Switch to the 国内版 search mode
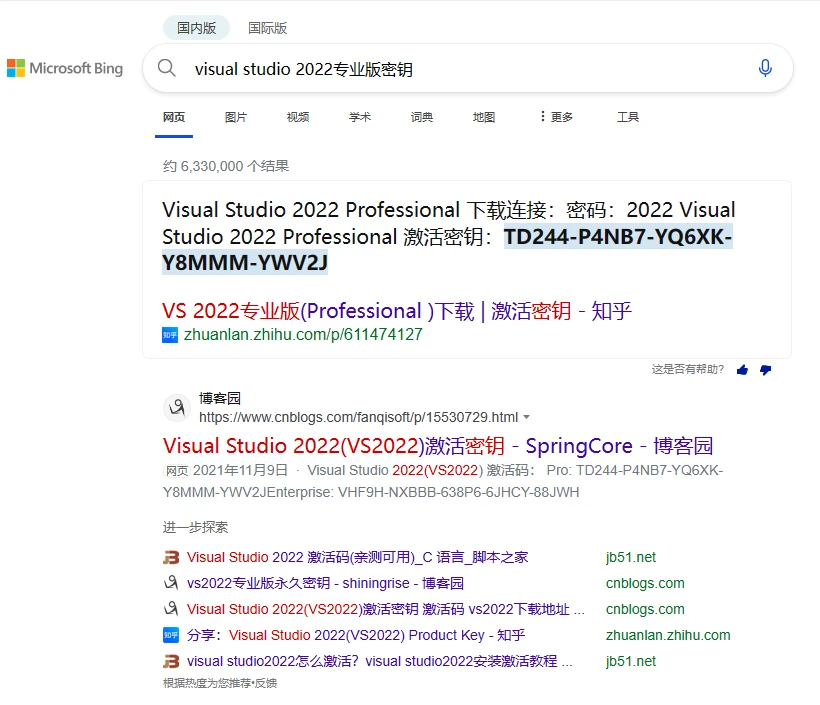Viewport: 820px width, 705px height. [x=197, y=28]
